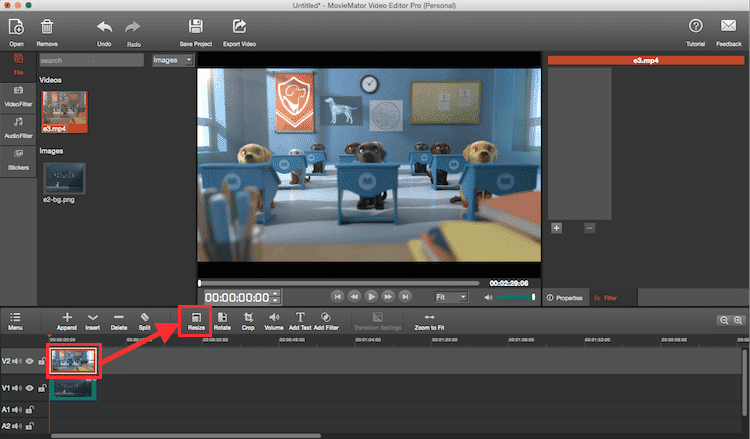Lock the A2 audio track

[30, 426]
